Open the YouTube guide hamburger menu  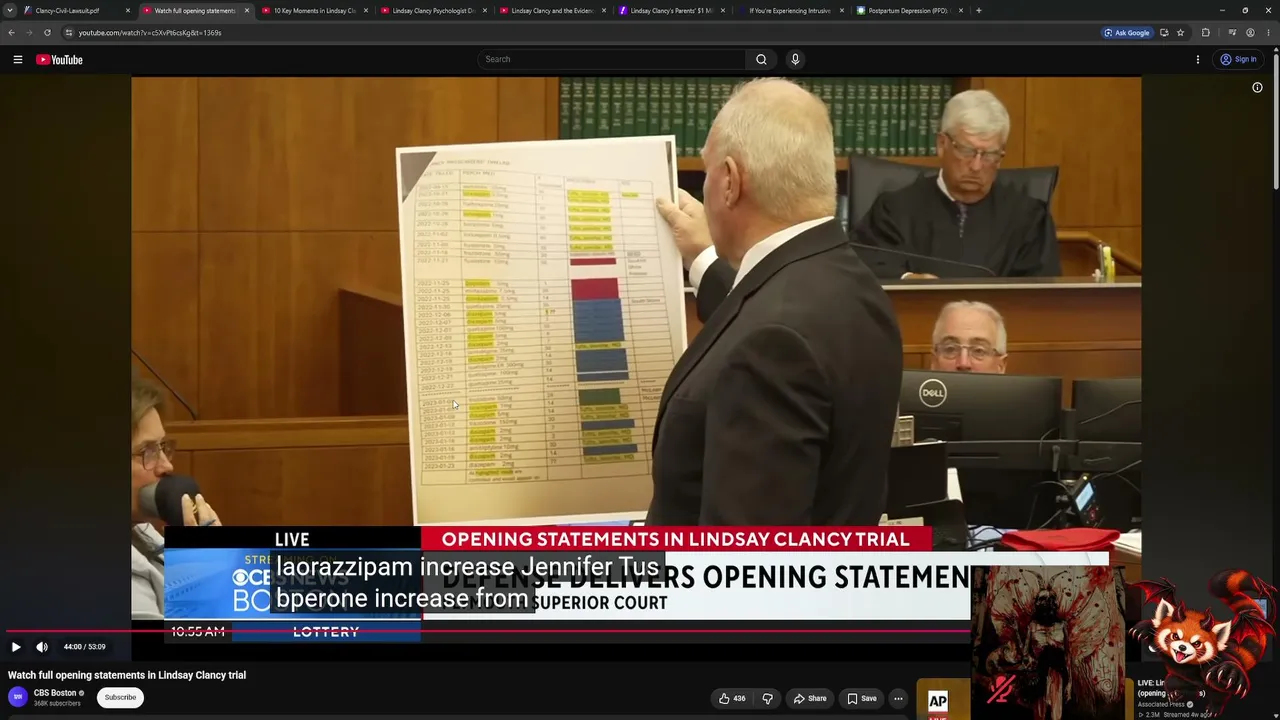[x=18, y=60]
